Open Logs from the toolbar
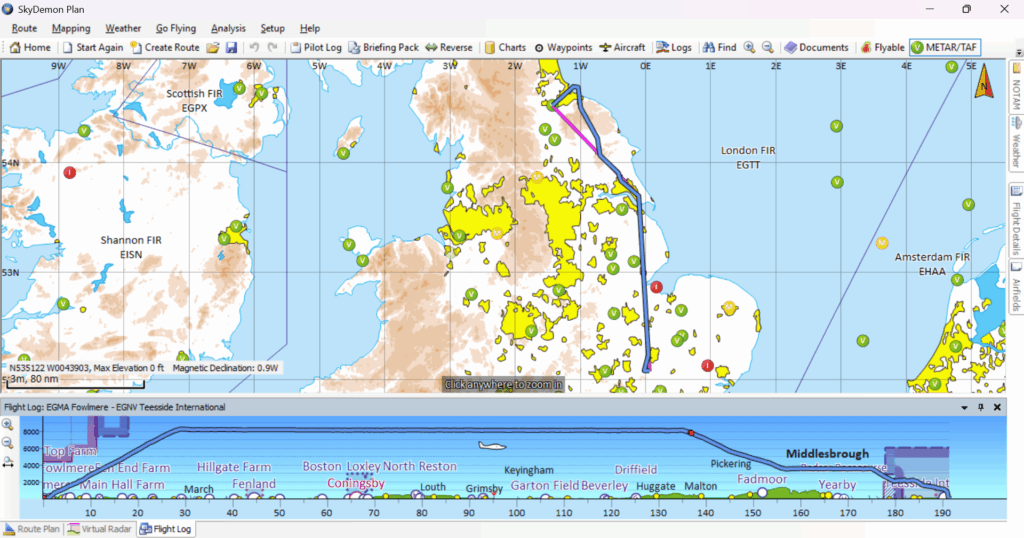 pyautogui.click(x=673, y=47)
